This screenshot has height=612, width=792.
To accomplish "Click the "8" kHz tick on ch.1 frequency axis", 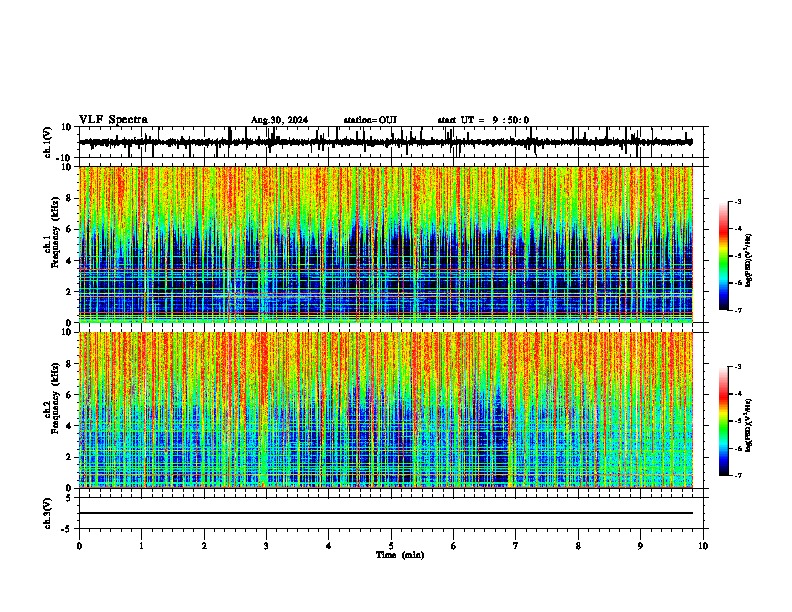I will point(70,198).
